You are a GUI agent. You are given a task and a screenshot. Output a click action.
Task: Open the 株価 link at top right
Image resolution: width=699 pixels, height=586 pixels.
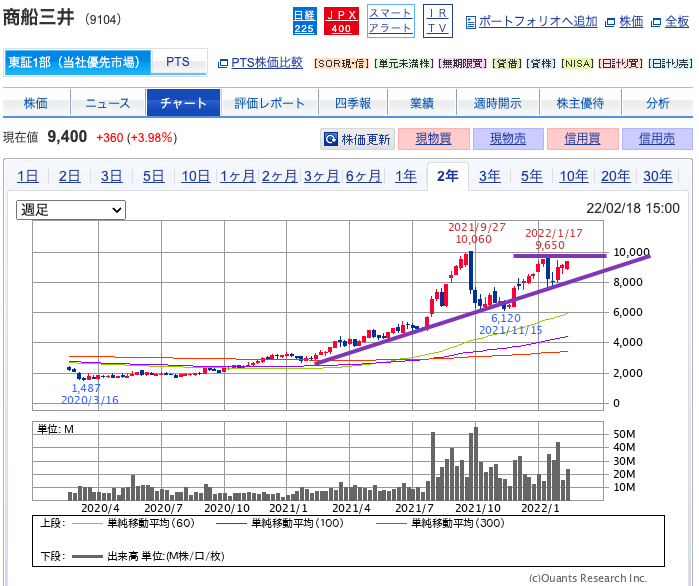(x=631, y=21)
